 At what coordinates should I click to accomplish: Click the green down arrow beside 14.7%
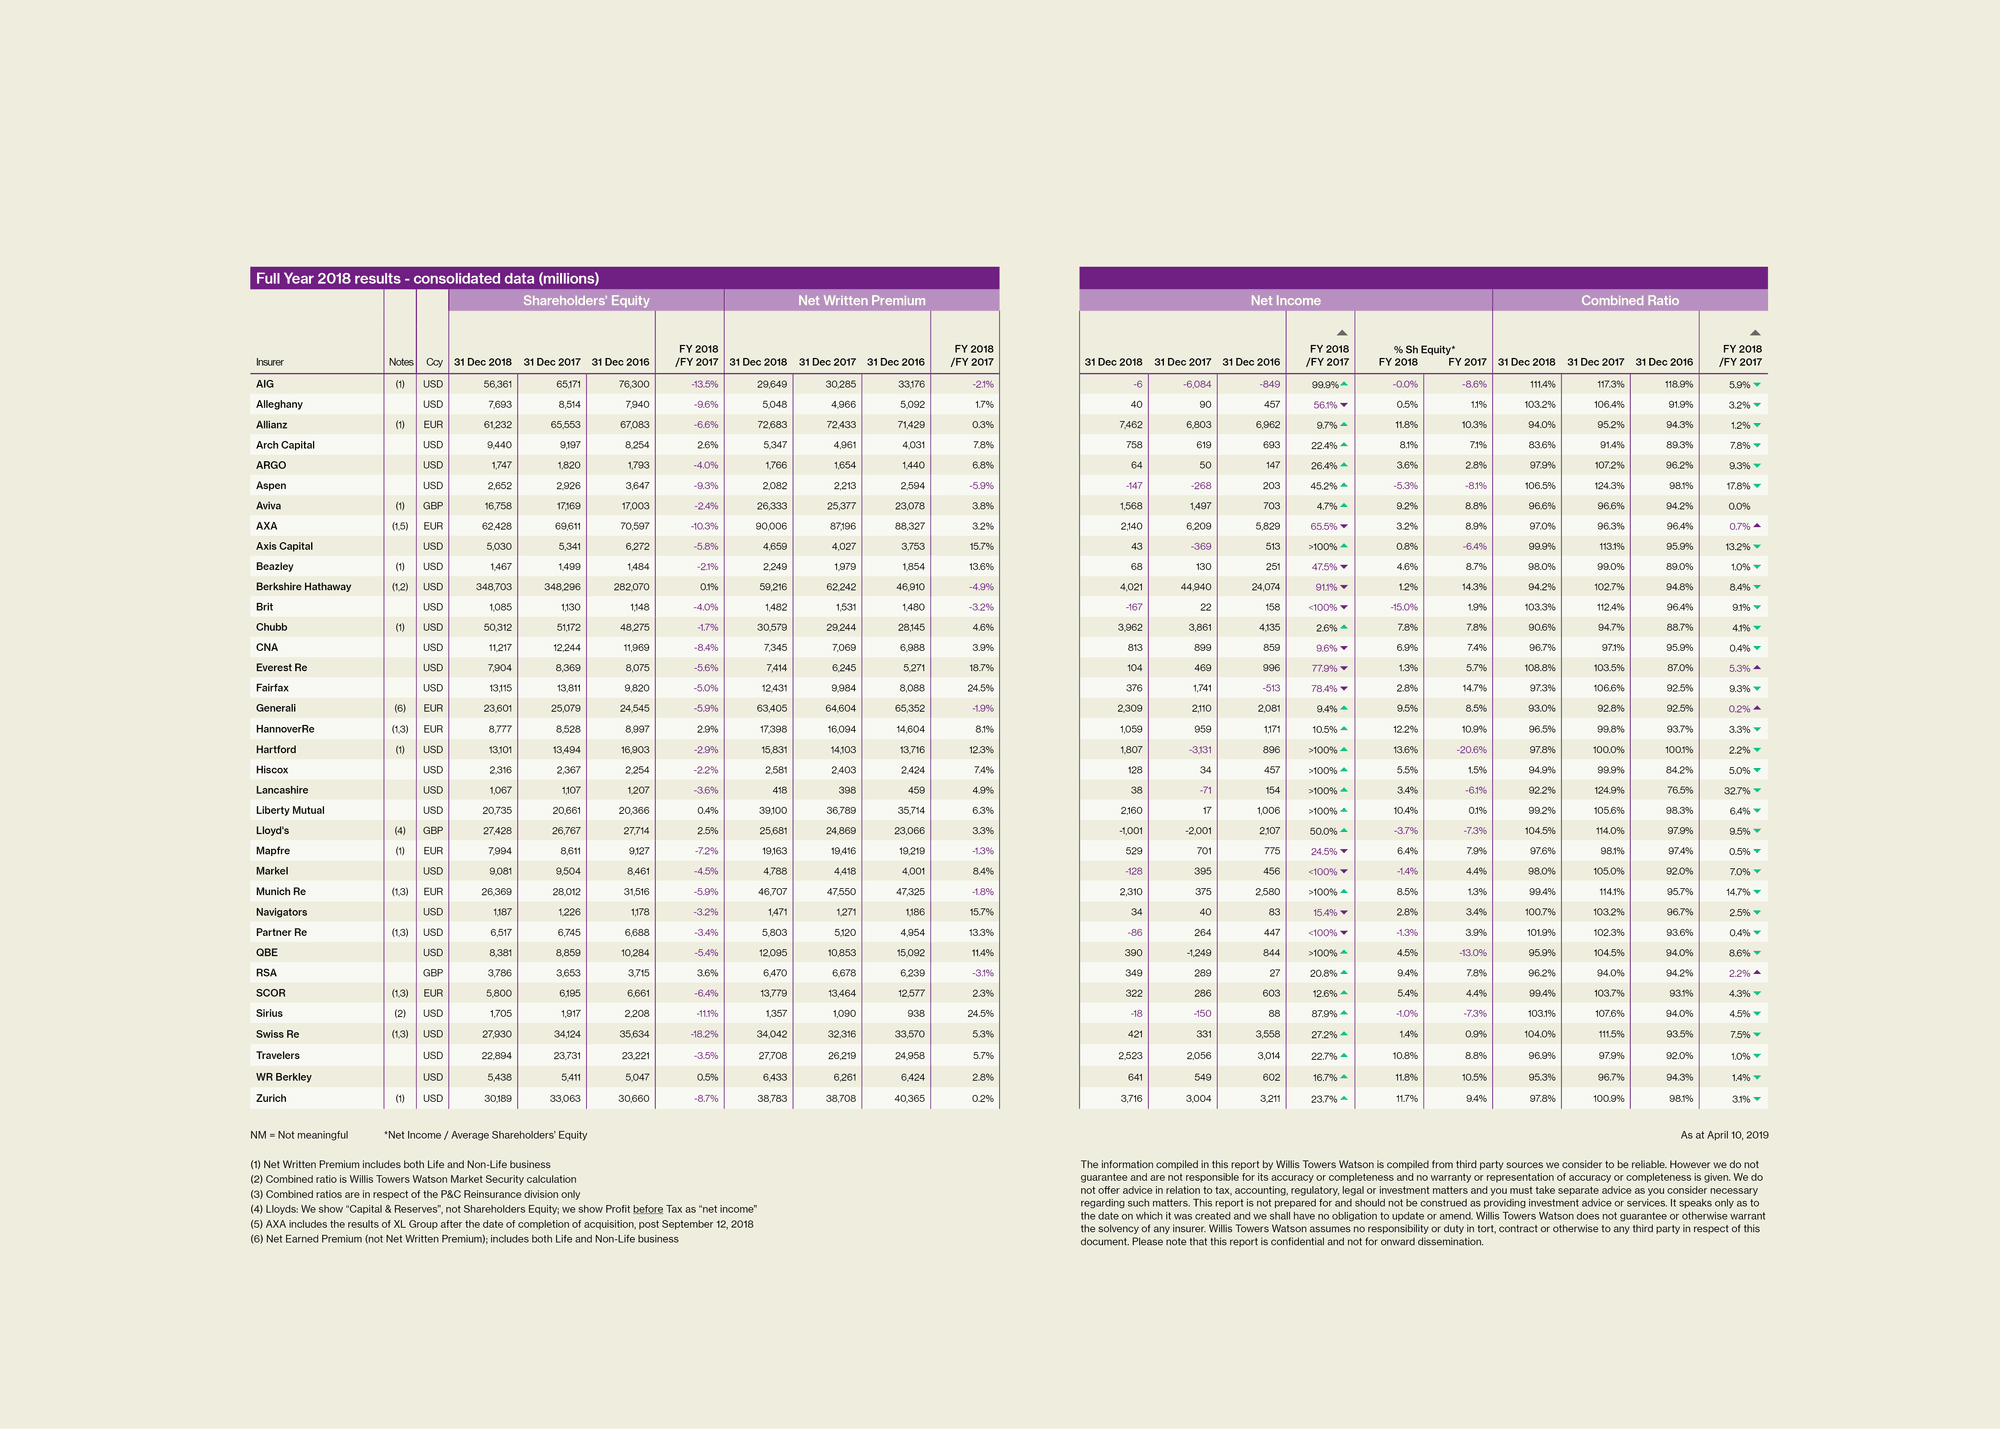coord(1757,892)
